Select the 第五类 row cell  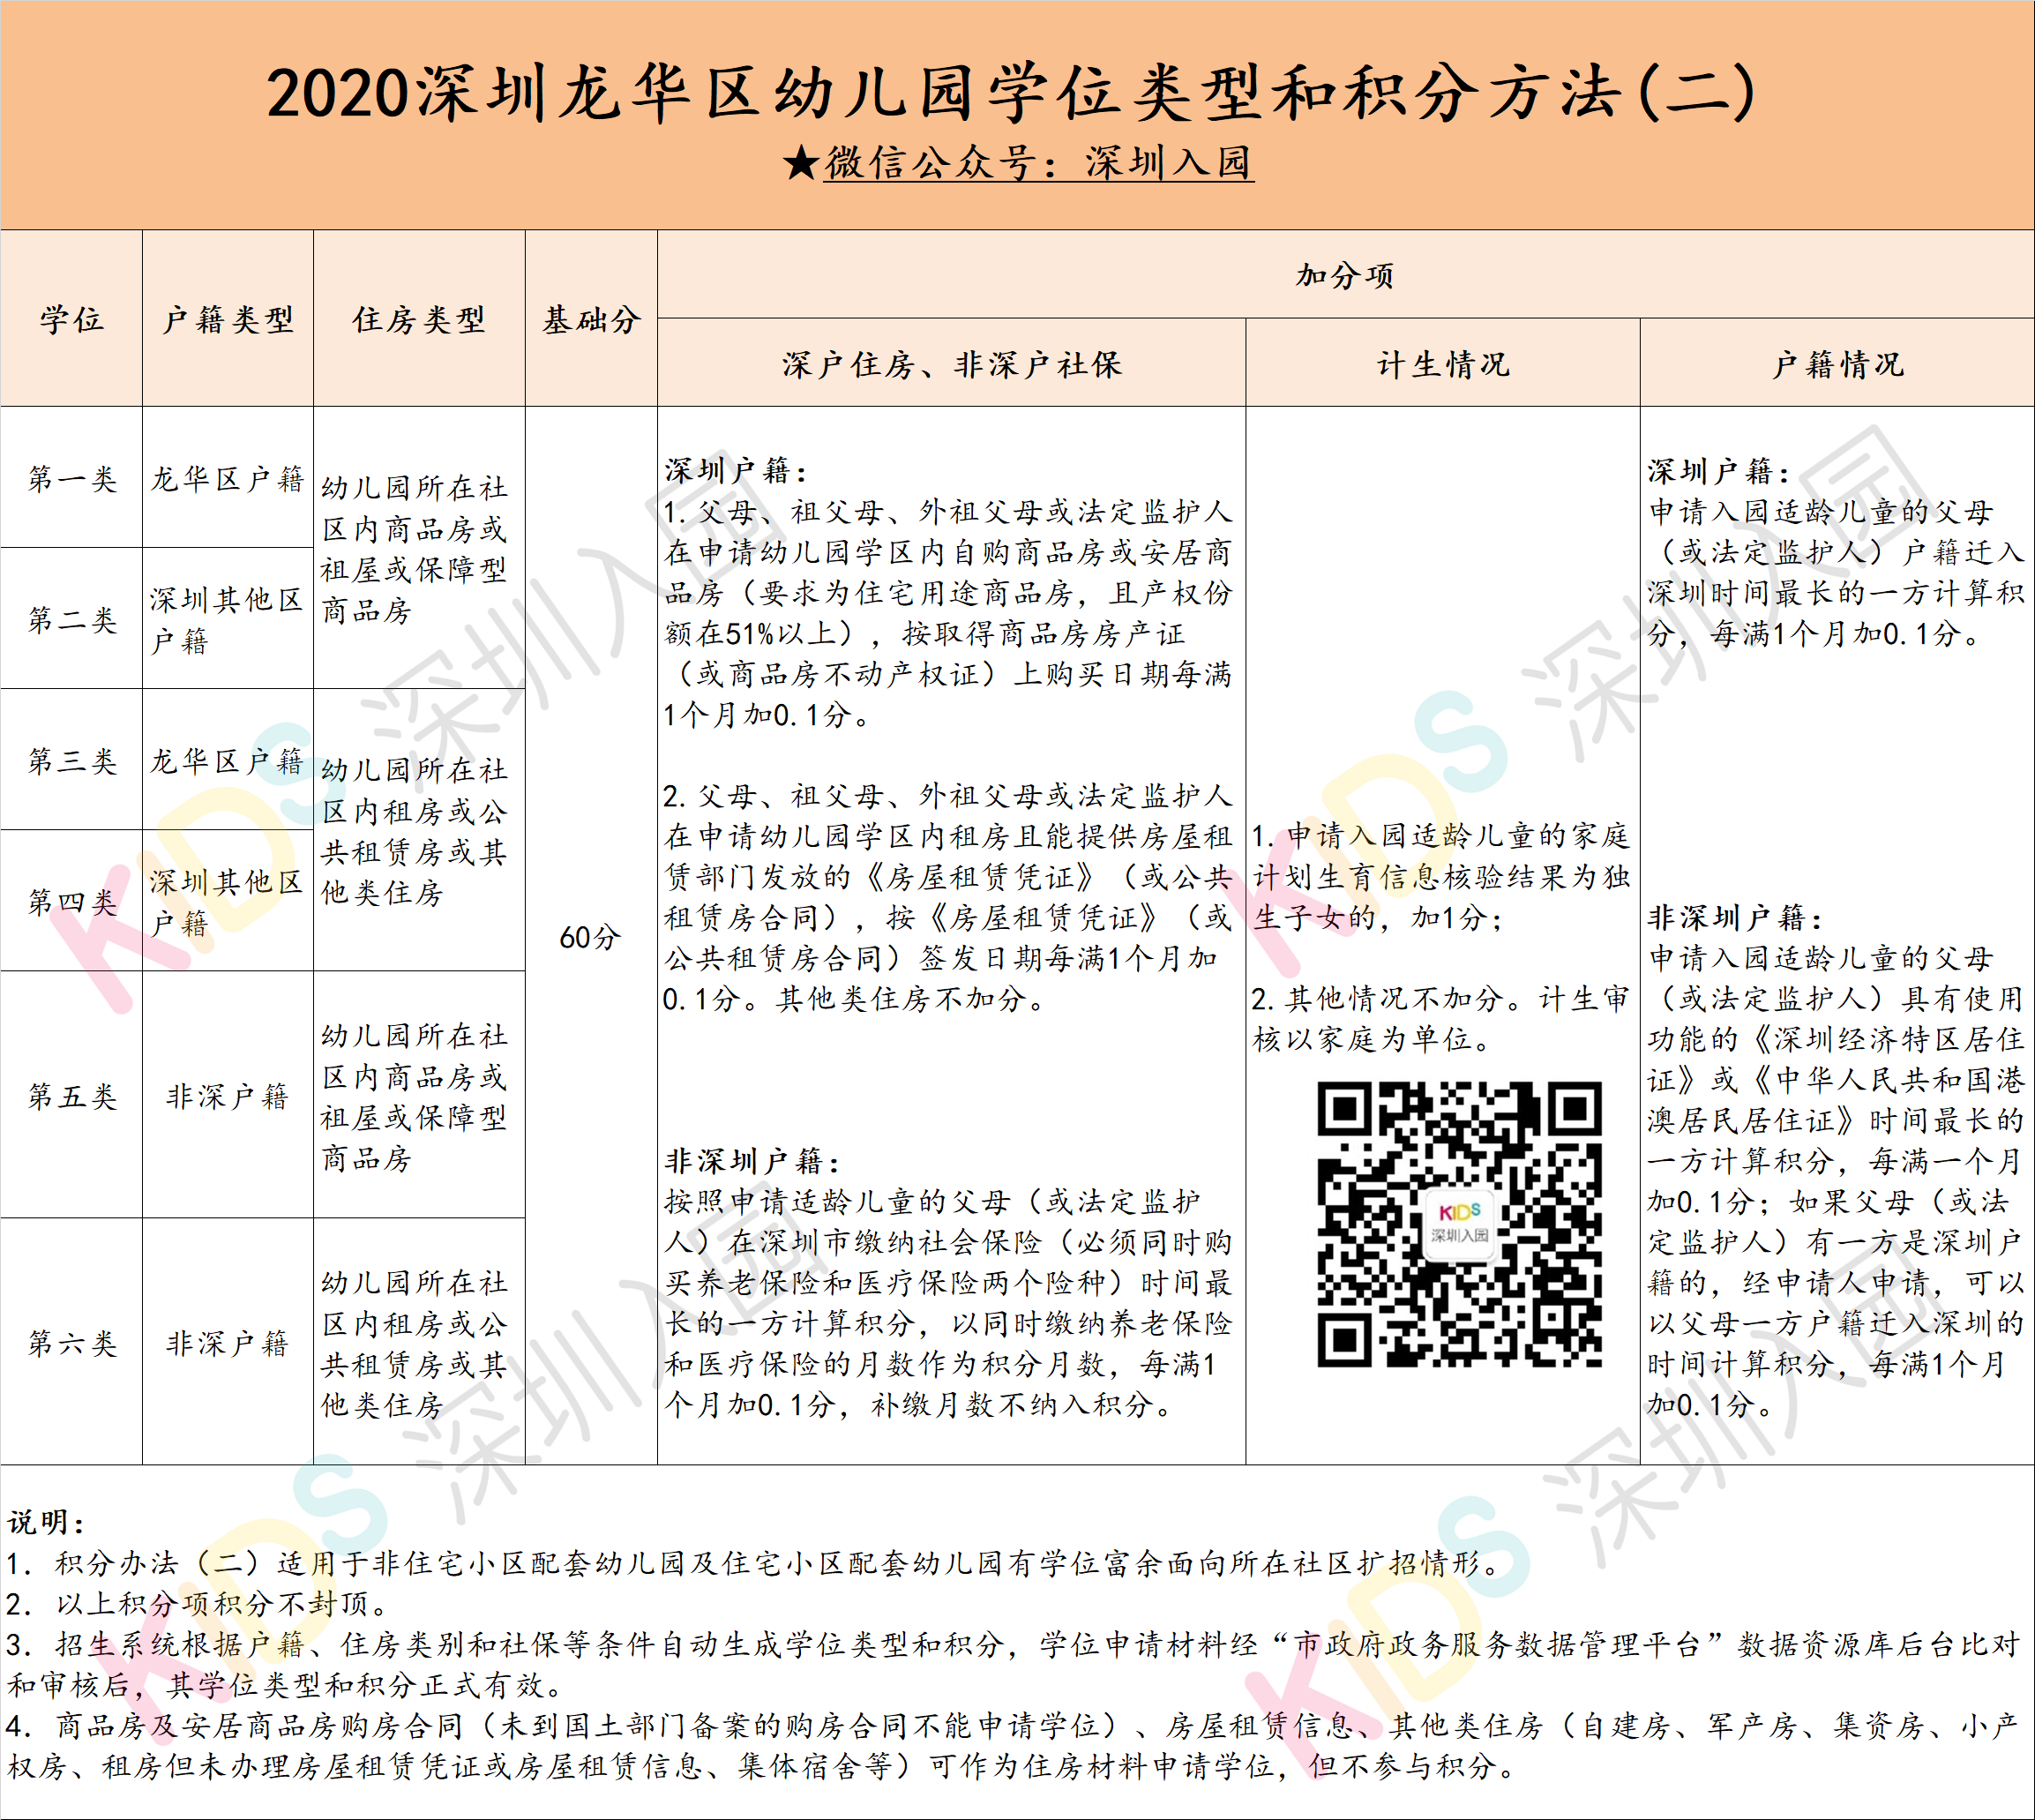(x=71, y=1095)
